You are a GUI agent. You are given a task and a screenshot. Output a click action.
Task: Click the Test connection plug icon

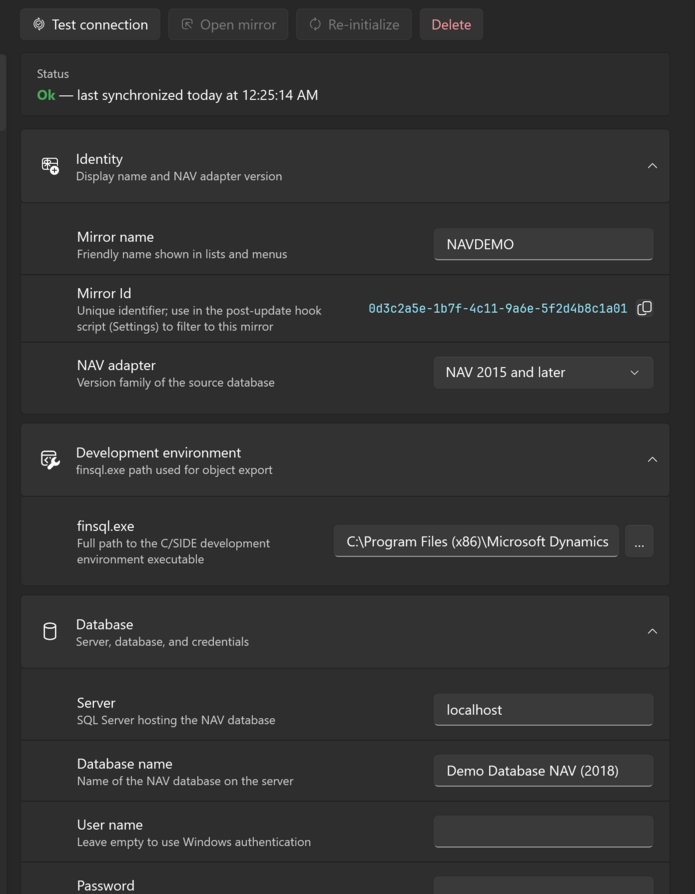pyautogui.click(x=39, y=25)
